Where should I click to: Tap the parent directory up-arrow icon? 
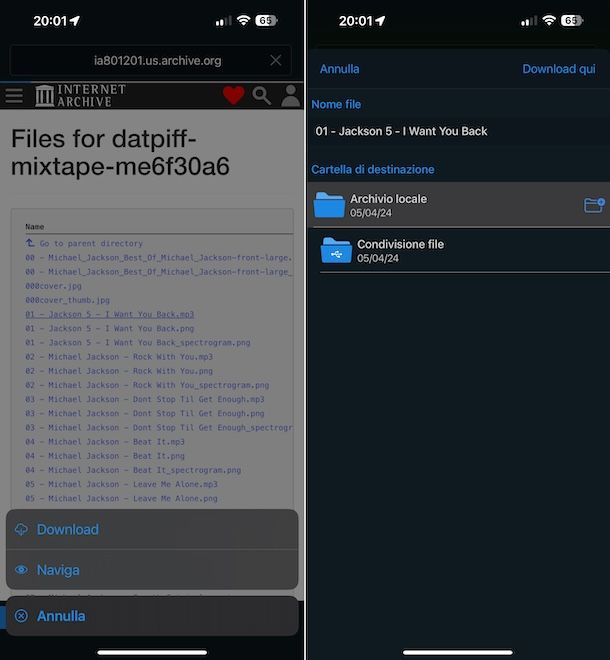(x=30, y=243)
